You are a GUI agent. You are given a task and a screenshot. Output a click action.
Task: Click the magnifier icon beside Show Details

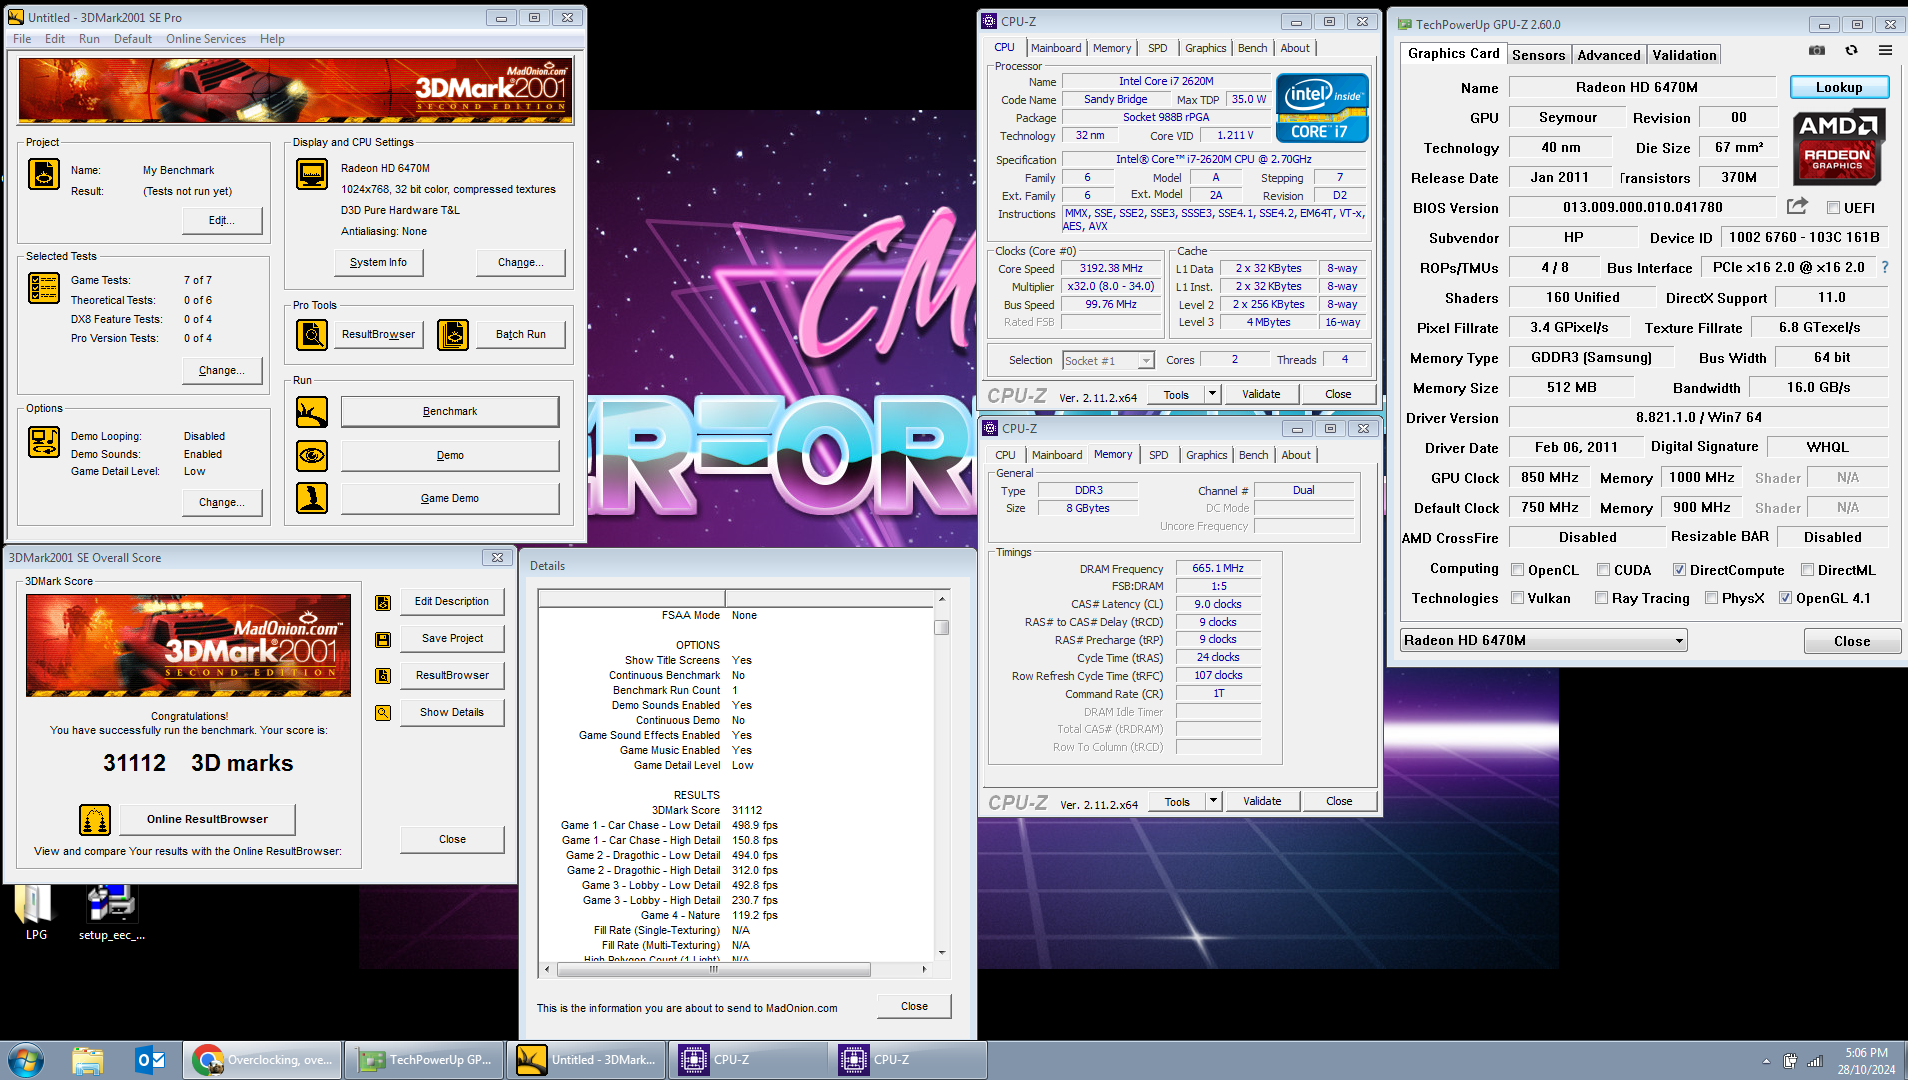(383, 713)
